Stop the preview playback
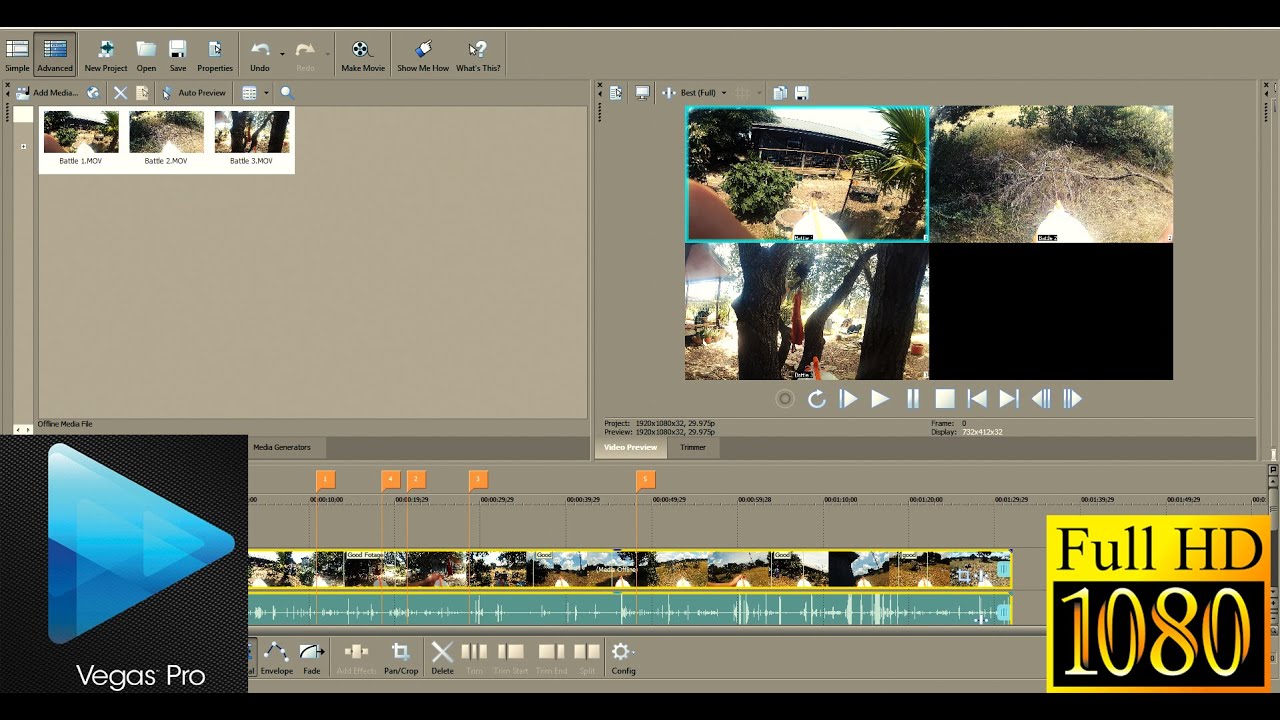 coord(945,399)
